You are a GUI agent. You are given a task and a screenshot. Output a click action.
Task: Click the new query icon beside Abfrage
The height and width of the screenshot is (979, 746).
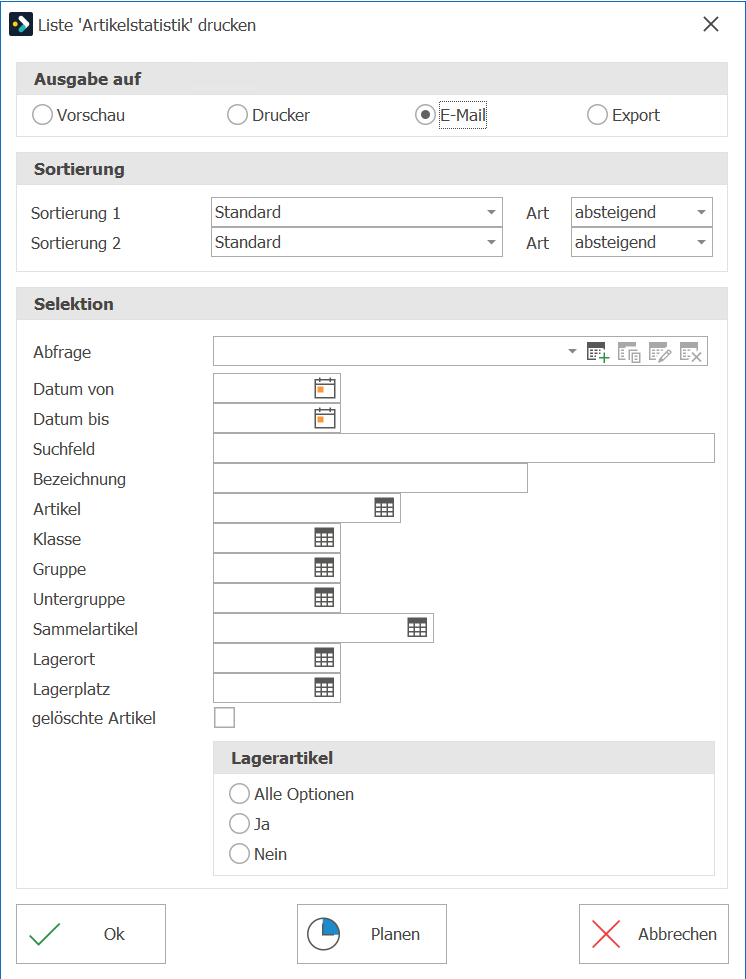click(597, 352)
